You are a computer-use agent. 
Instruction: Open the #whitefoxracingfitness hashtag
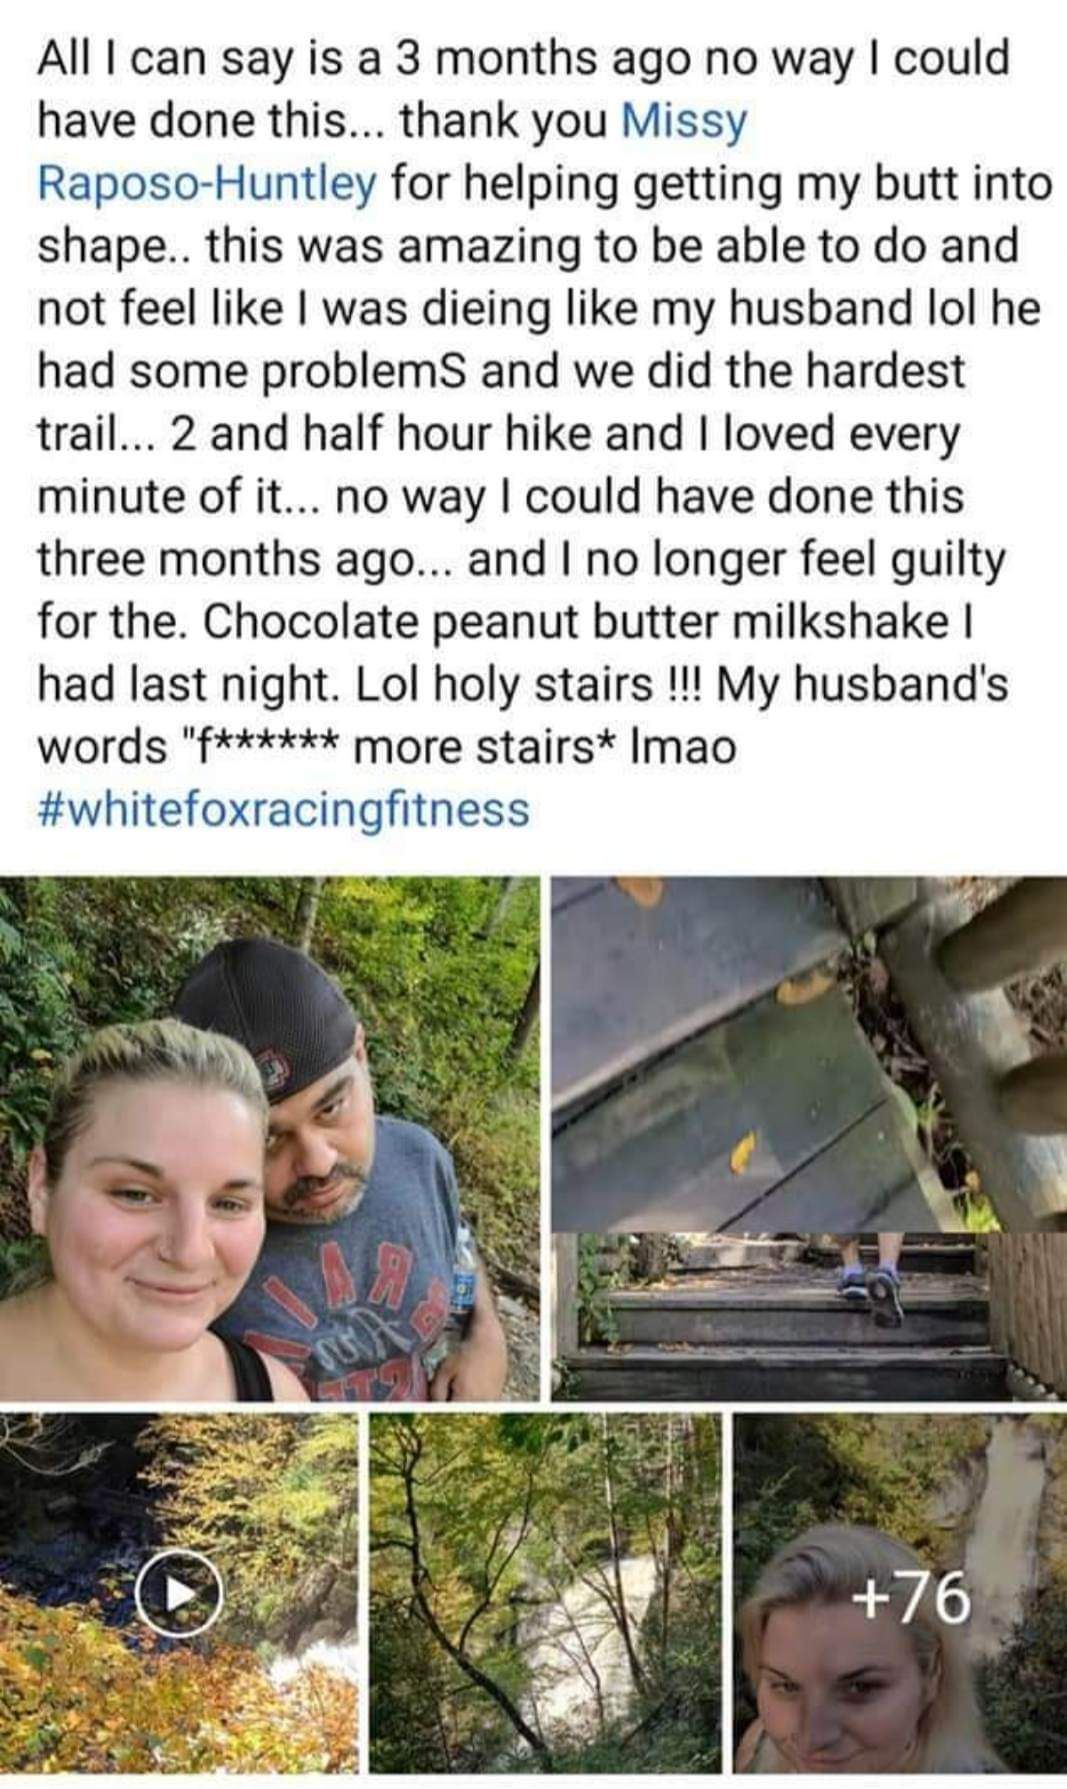coord(283,809)
